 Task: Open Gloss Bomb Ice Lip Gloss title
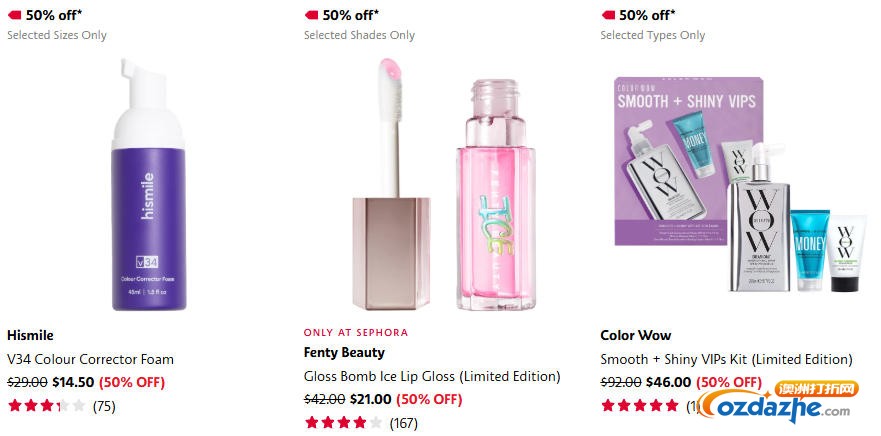(x=432, y=377)
